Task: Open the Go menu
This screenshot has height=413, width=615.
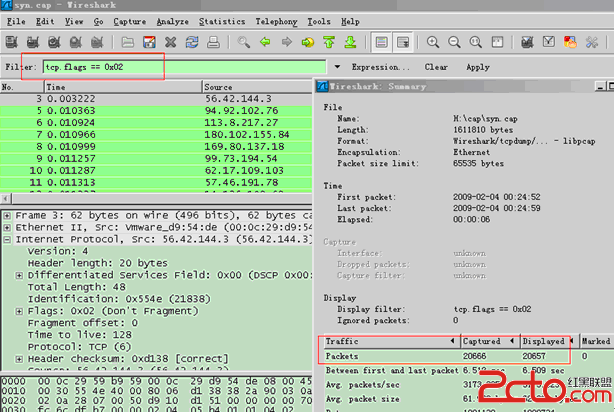Action: pyautogui.click(x=98, y=22)
